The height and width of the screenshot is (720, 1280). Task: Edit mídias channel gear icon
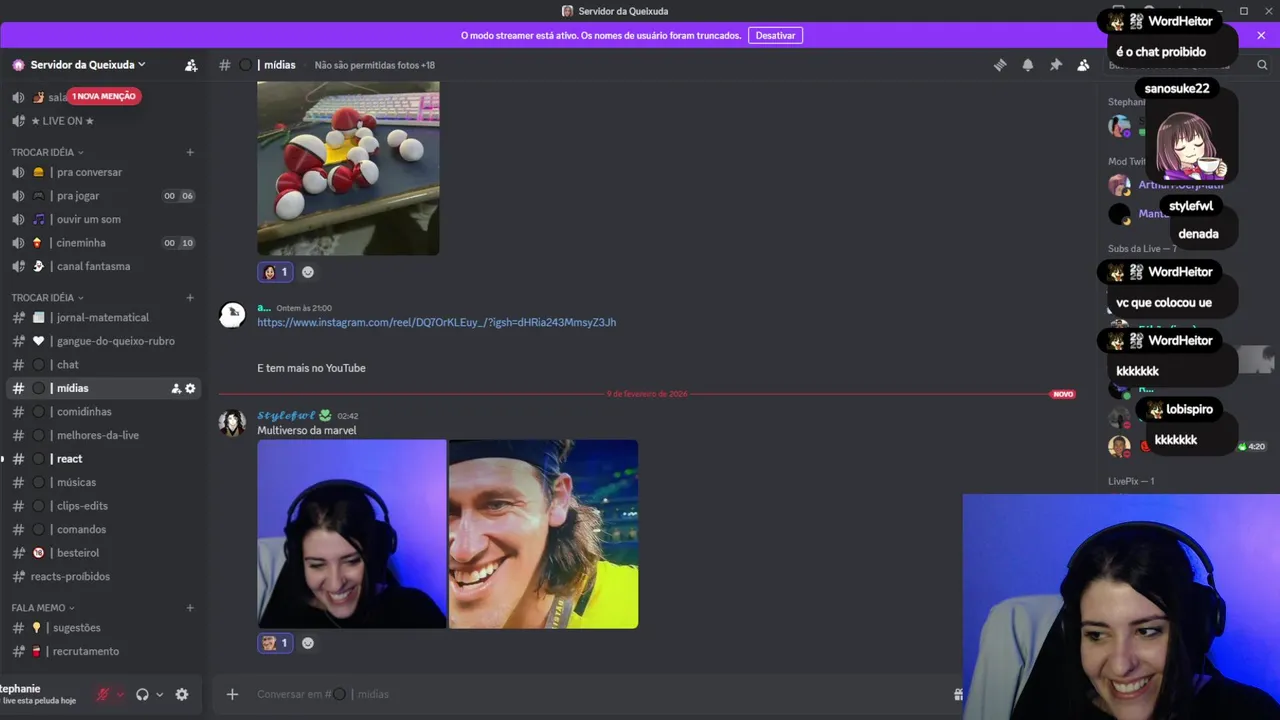(190, 388)
